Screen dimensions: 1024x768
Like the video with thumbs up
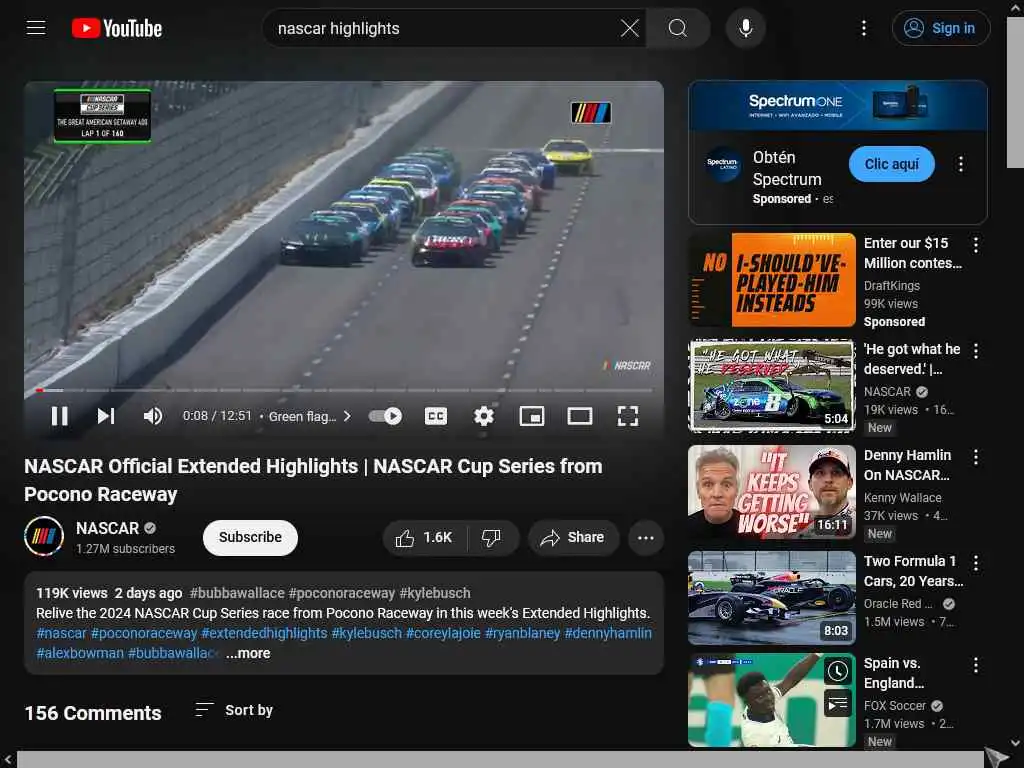point(425,537)
